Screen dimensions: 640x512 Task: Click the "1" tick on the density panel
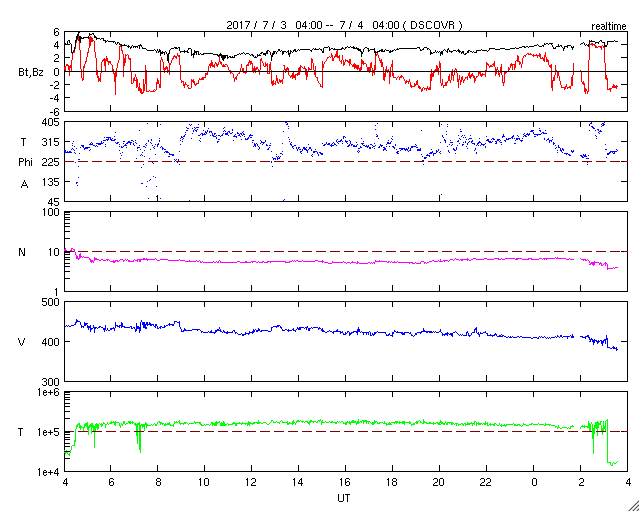(57, 291)
